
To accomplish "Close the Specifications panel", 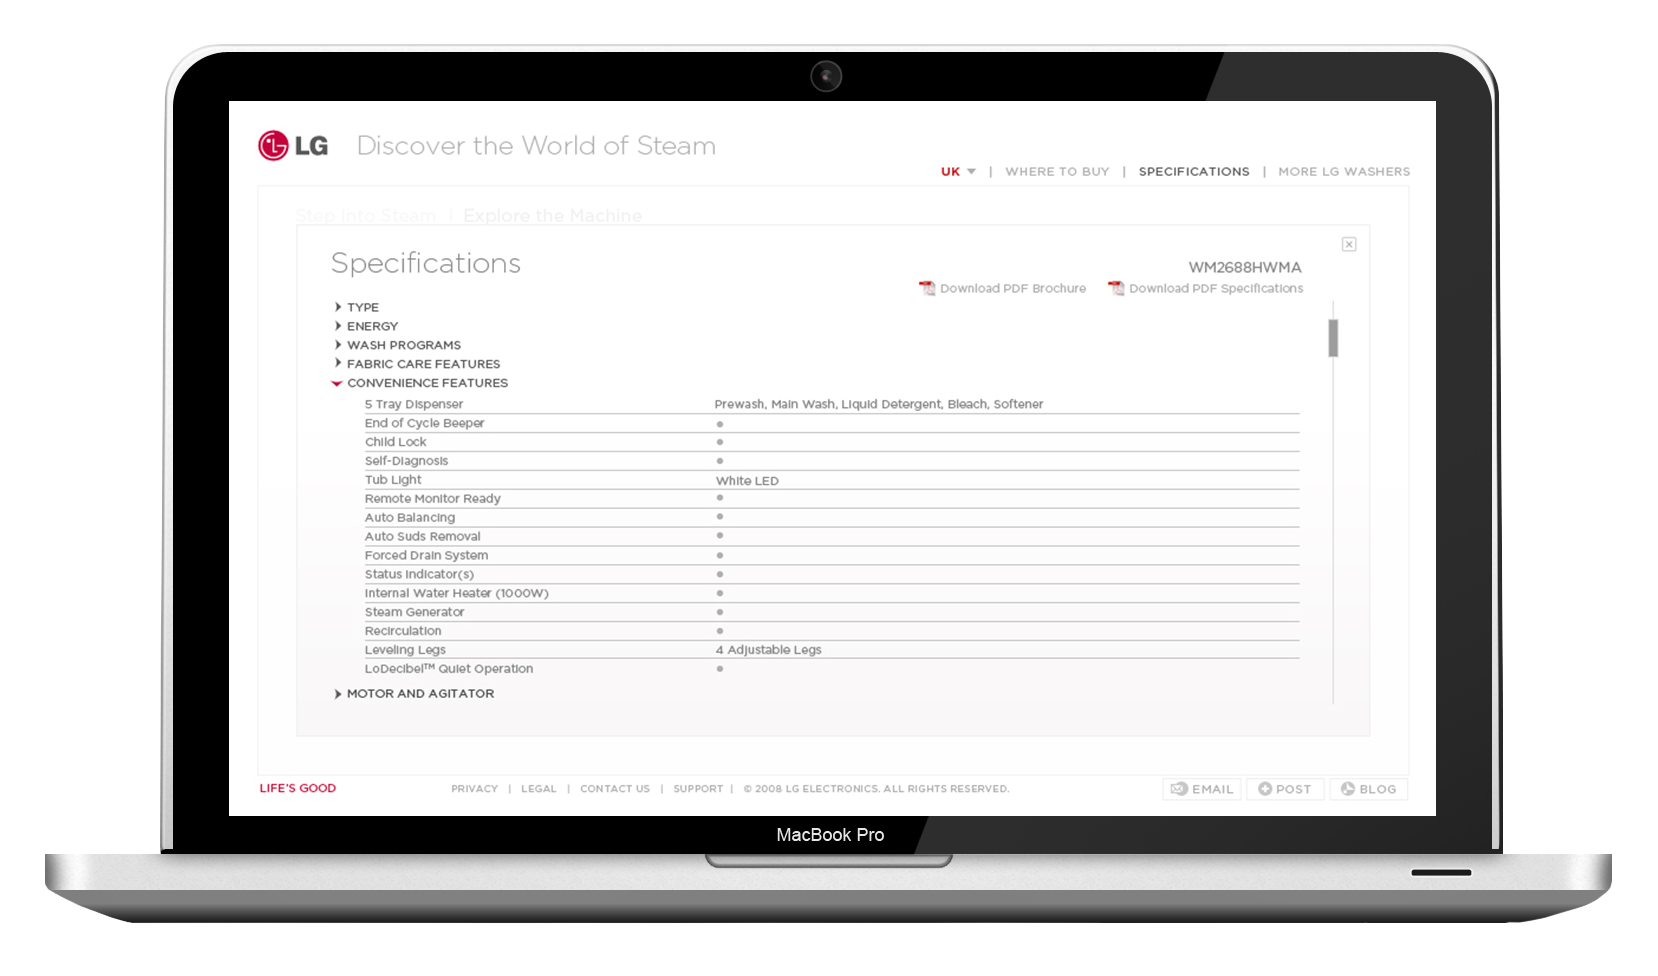I will click(x=1349, y=244).
